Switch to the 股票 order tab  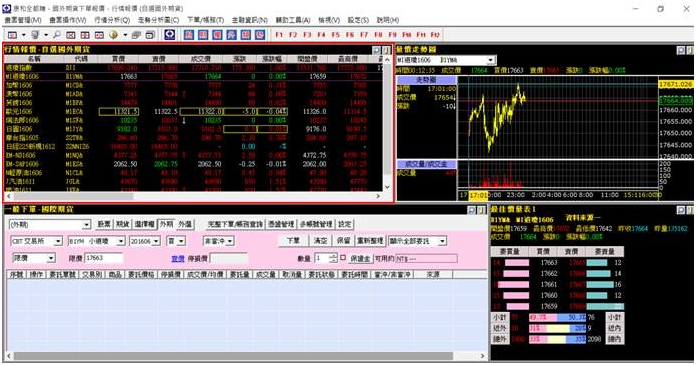click(104, 224)
